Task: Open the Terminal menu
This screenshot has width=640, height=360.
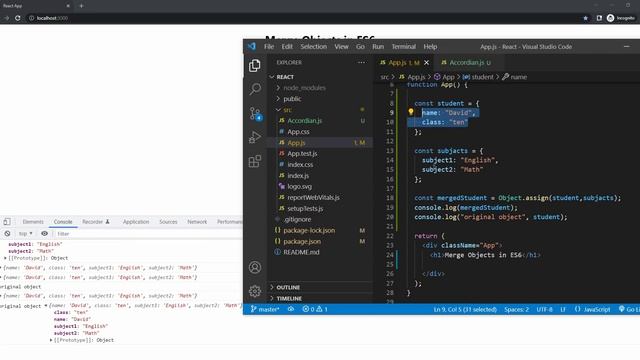Action: pyautogui.click(x=404, y=47)
